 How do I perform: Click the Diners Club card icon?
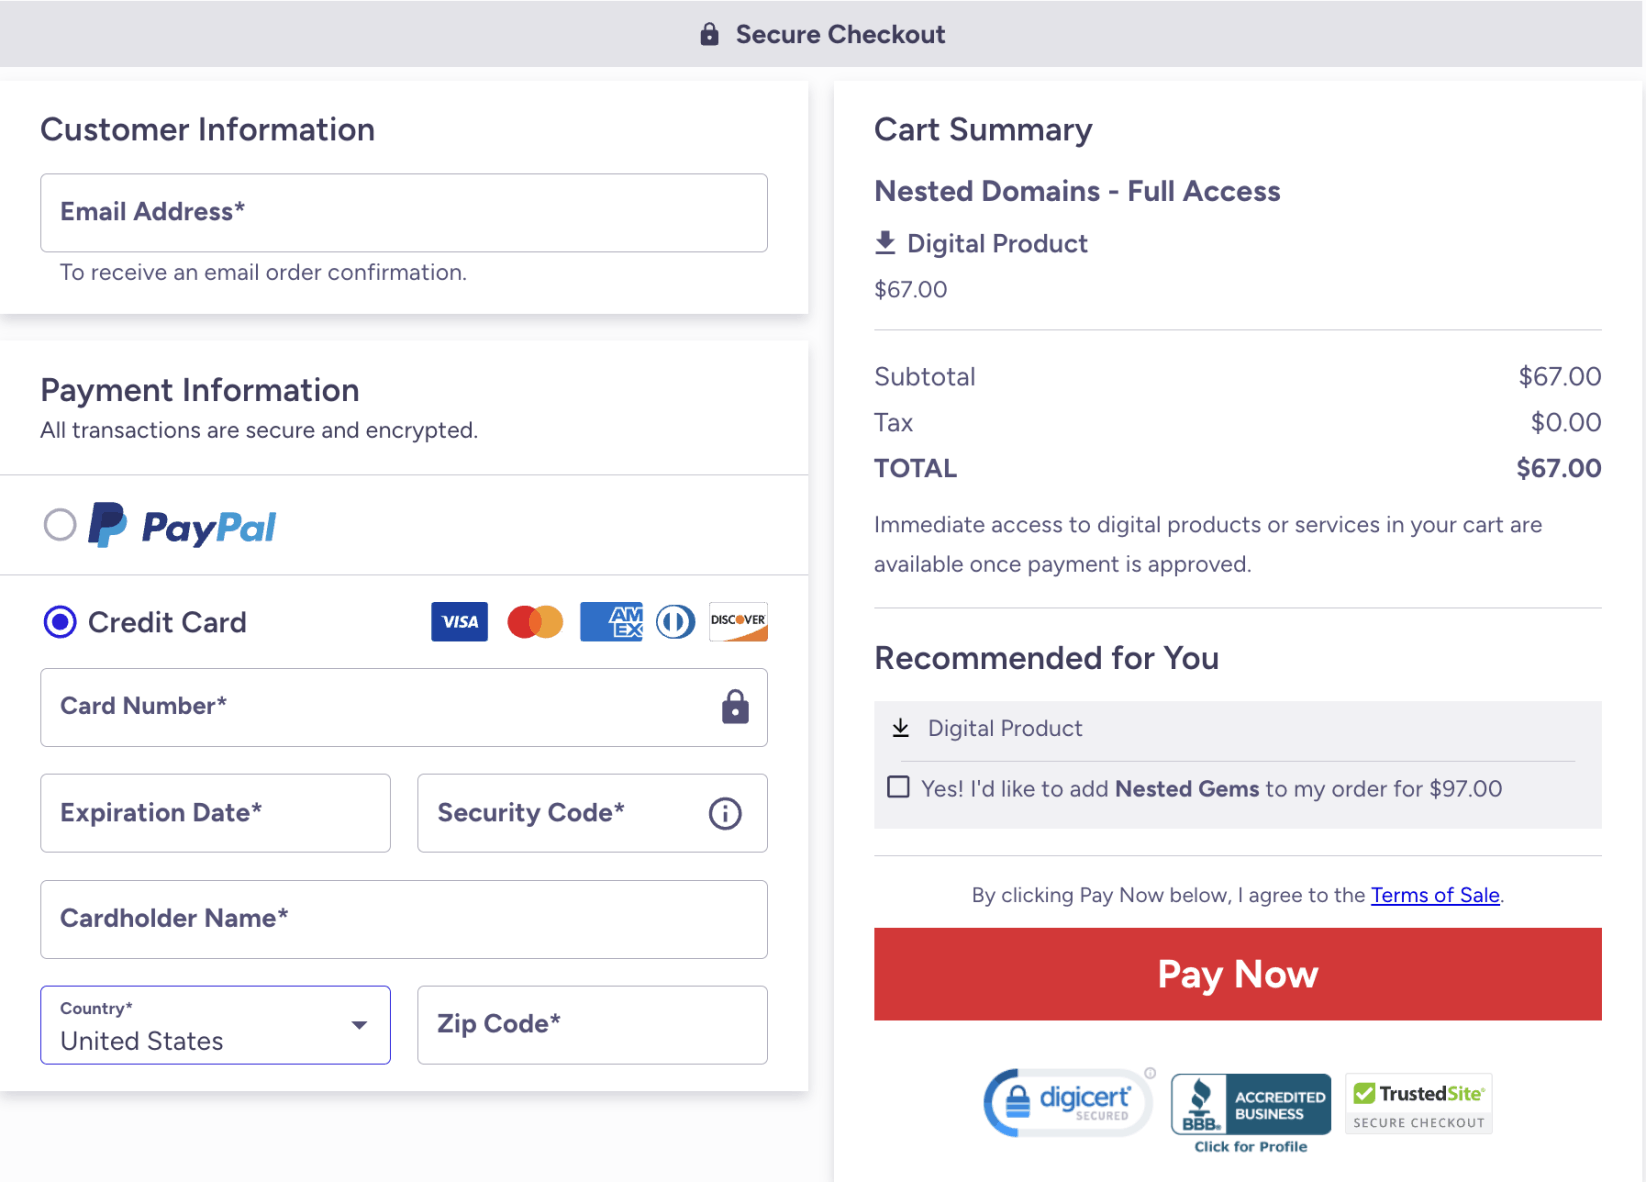675,621
